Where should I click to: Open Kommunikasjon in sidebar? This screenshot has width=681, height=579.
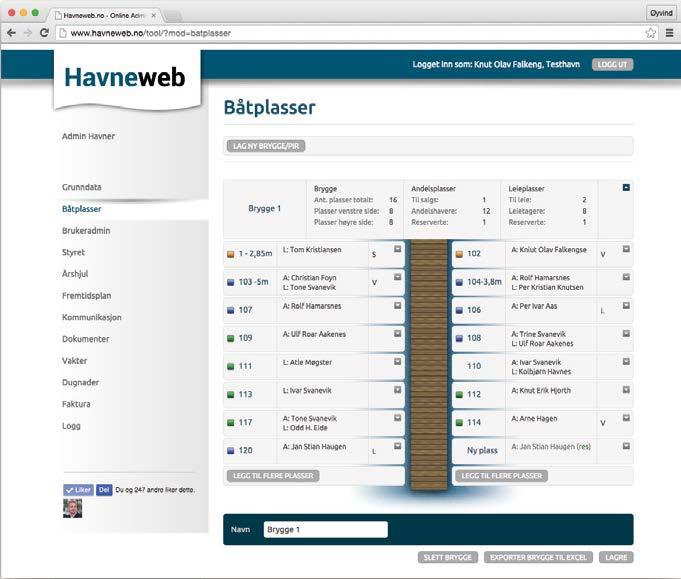pyautogui.click(x=92, y=318)
